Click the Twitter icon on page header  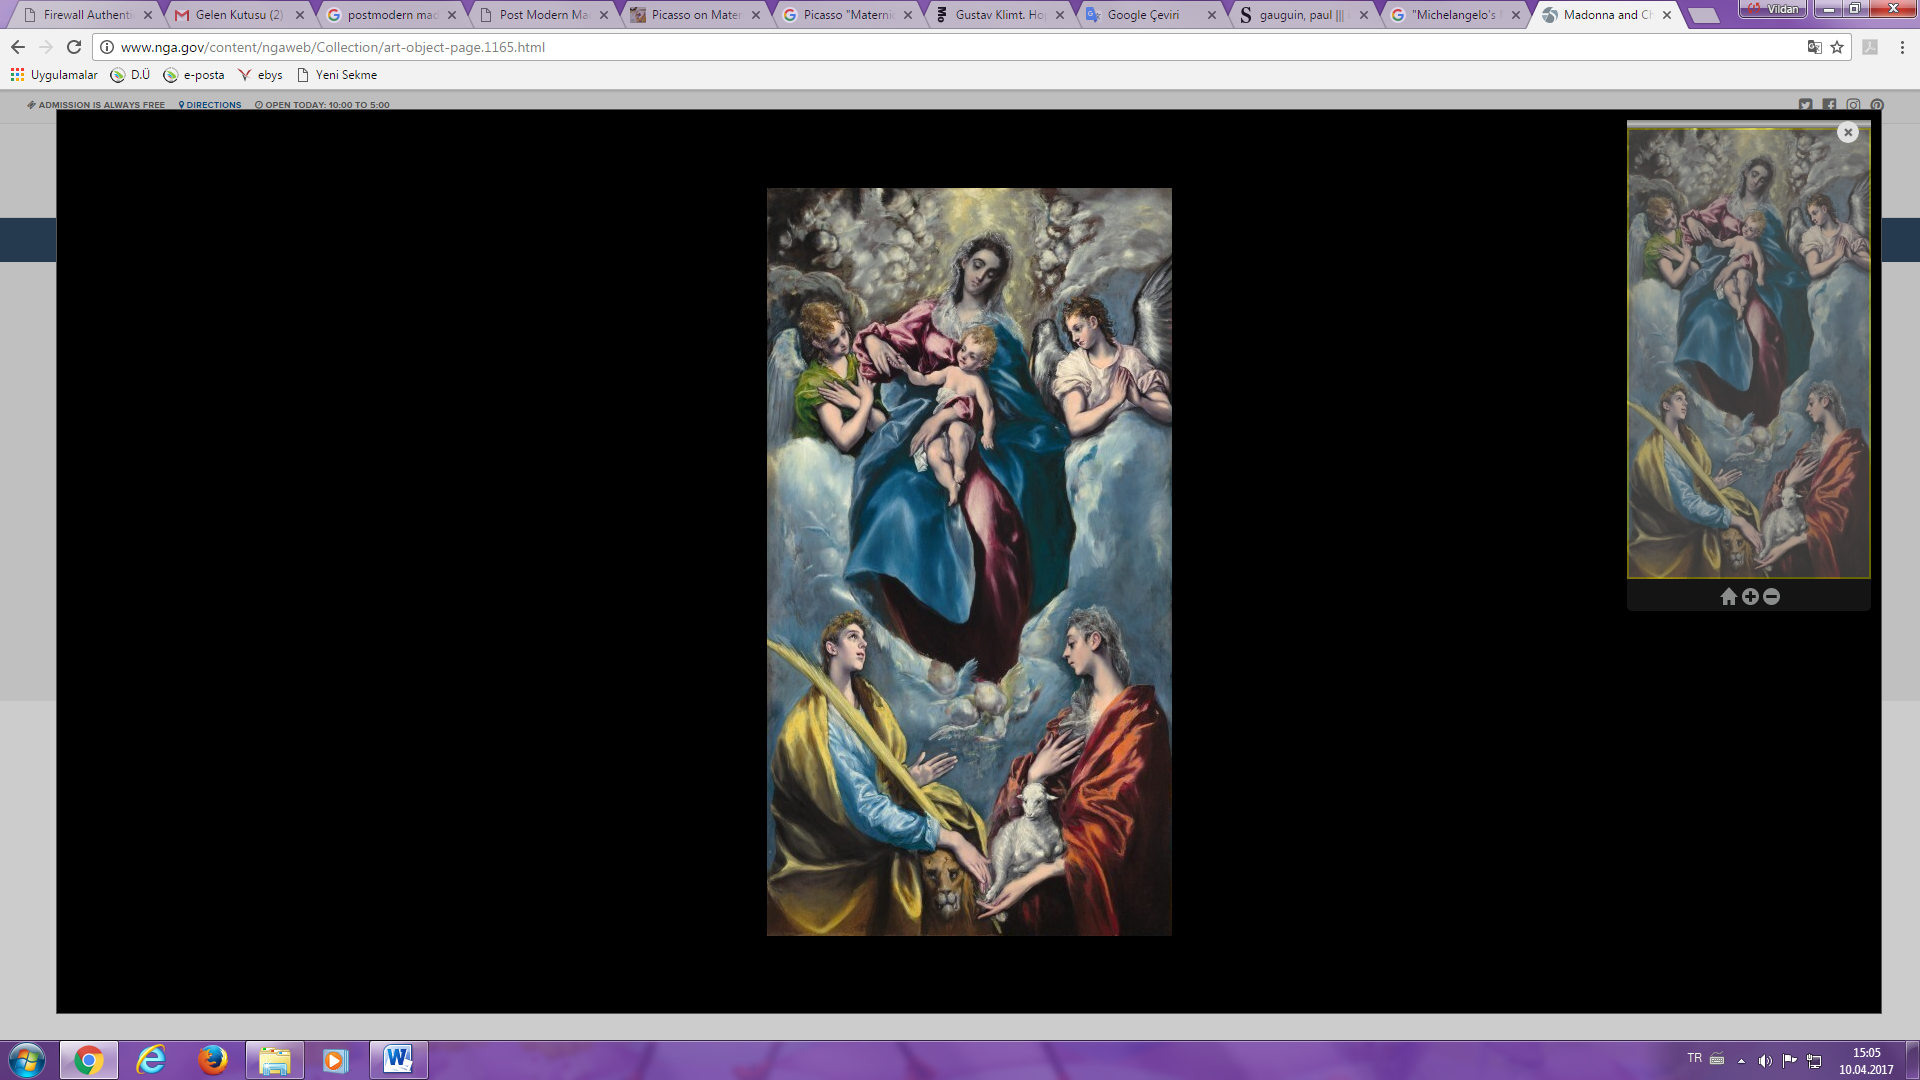[x=1805, y=105]
